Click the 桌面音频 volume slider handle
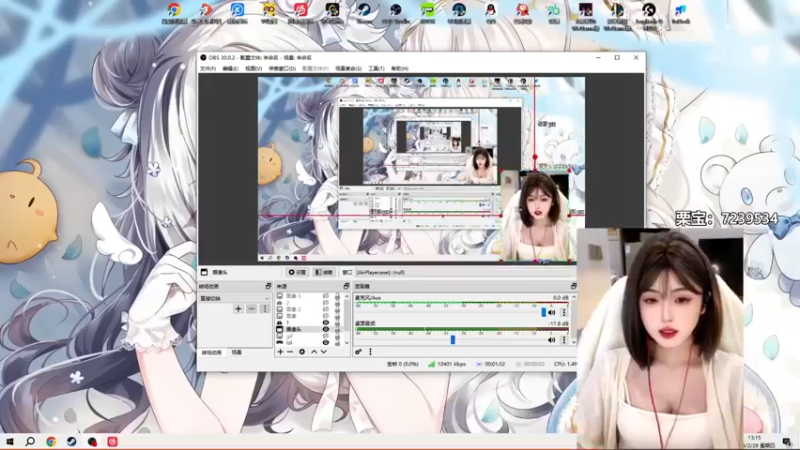 453,339
